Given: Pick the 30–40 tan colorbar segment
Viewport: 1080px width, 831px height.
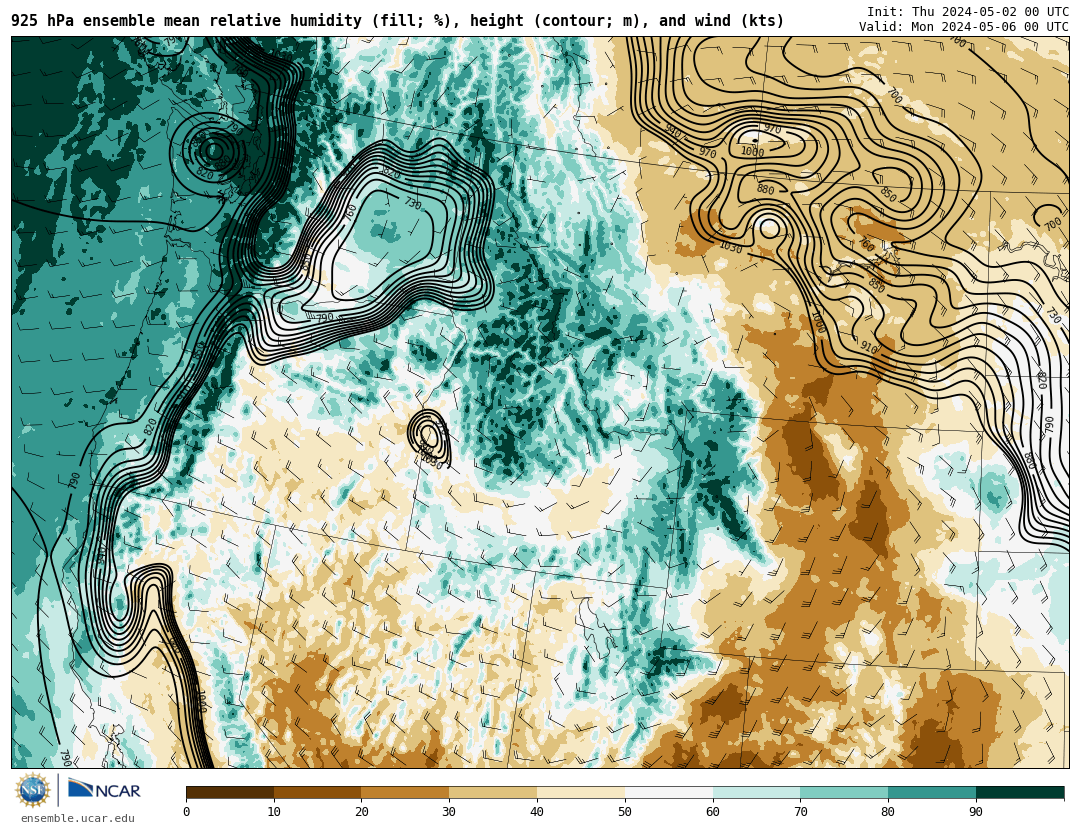Looking at the screenshot, I should coord(493,792).
